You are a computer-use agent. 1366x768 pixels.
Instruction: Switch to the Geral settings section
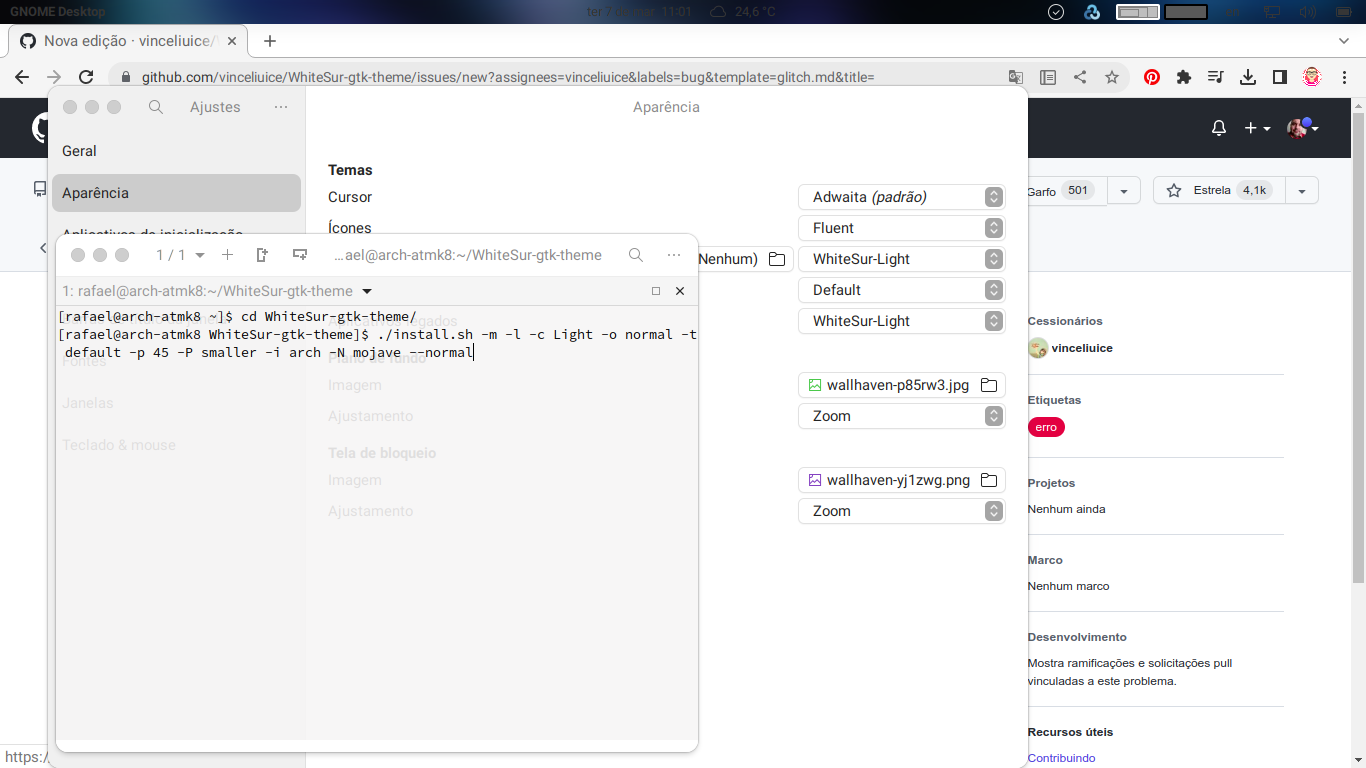[80, 151]
